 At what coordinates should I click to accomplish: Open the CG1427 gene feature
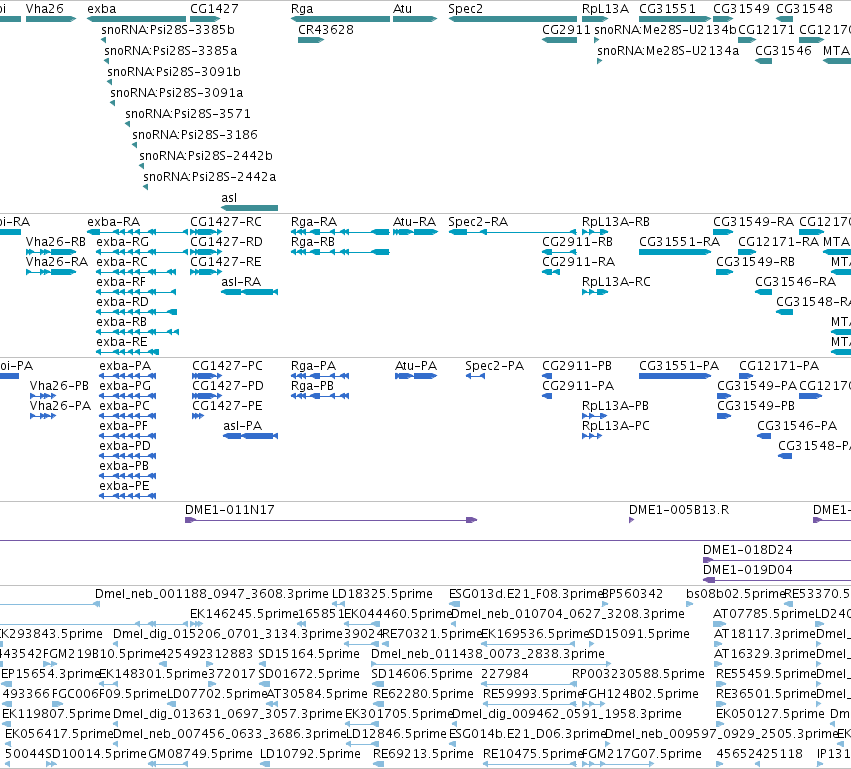pyautogui.click(x=205, y=19)
